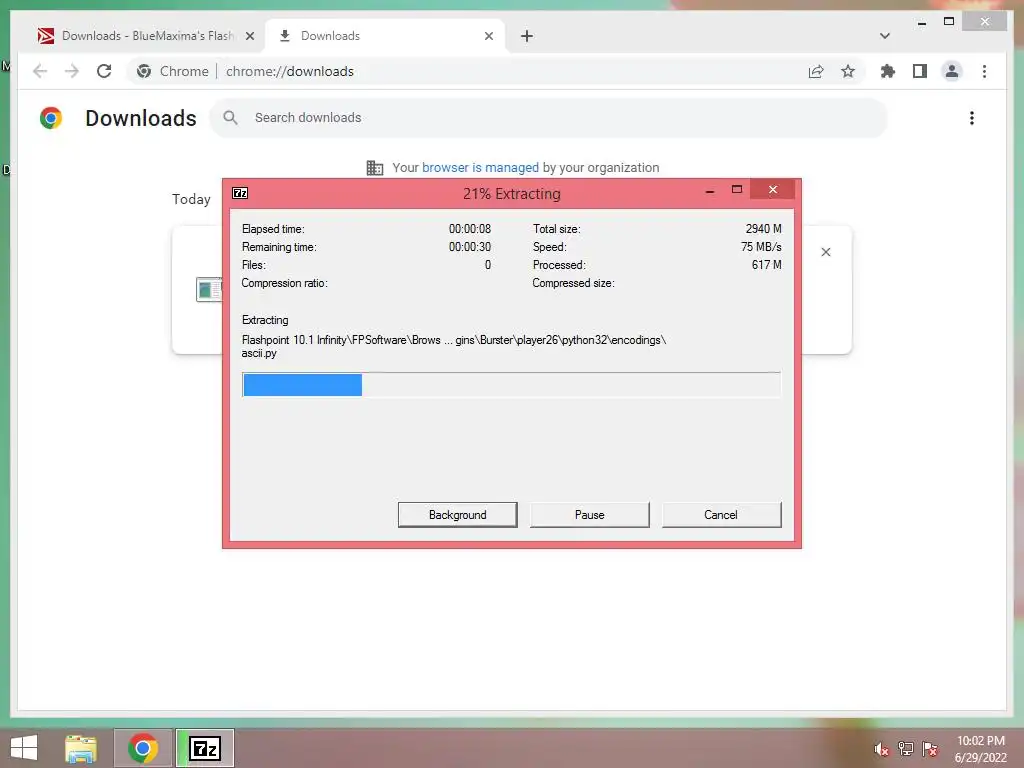Open the Action Center flag icon
The image size is (1024, 768).
929,749
